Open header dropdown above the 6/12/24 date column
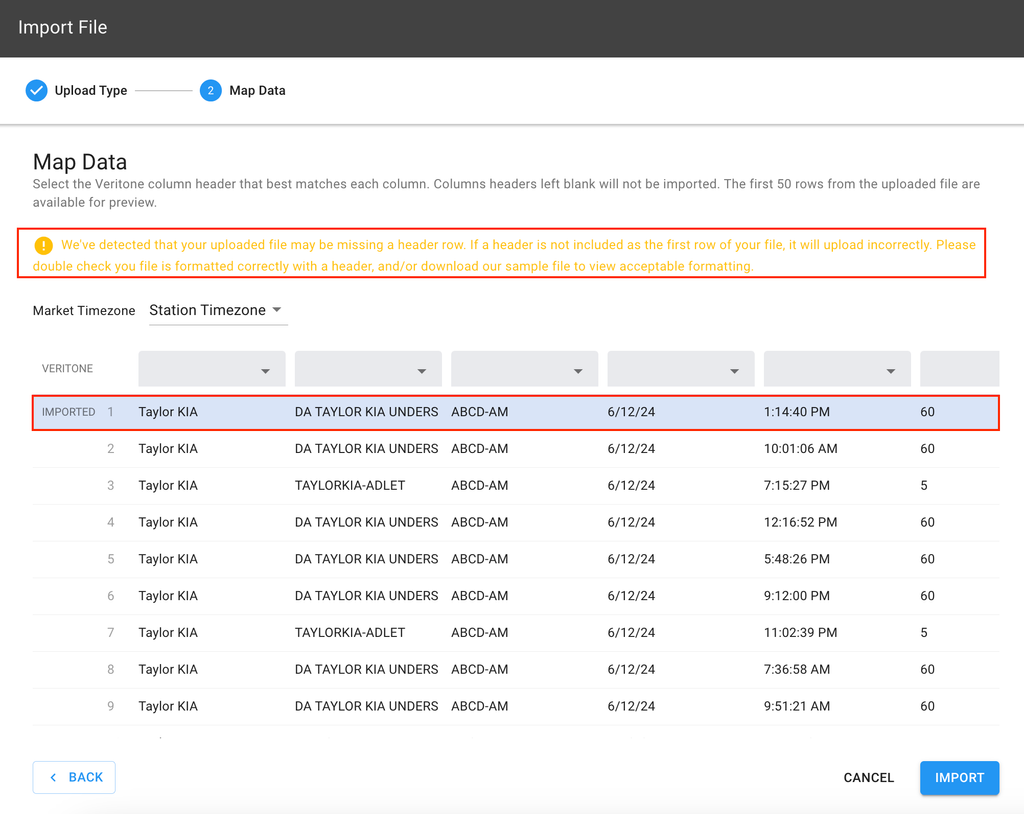 pyautogui.click(x=681, y=369)
